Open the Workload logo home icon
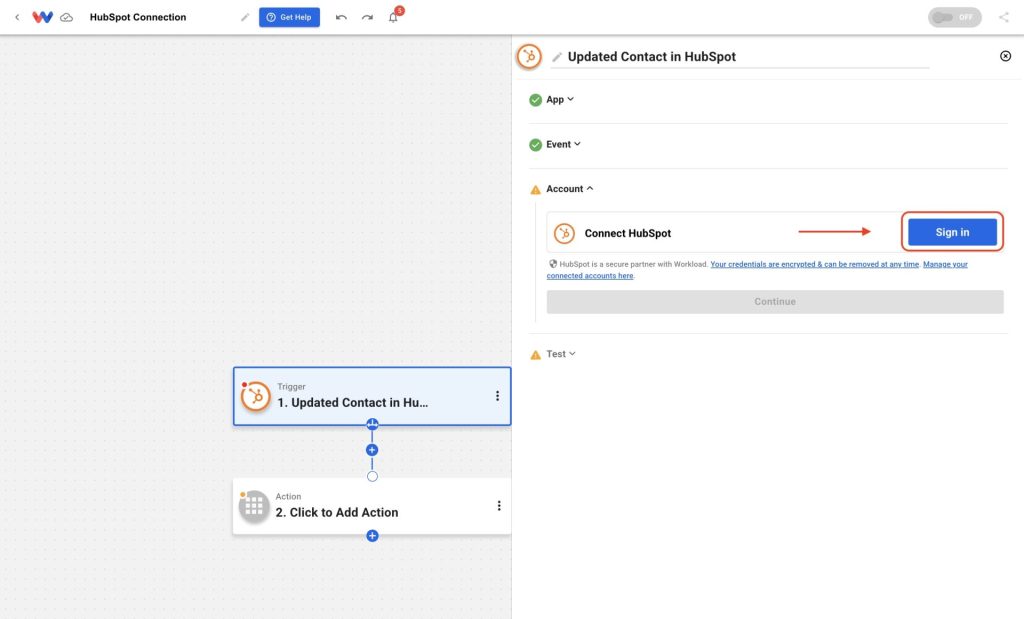 tap(42, 17)
